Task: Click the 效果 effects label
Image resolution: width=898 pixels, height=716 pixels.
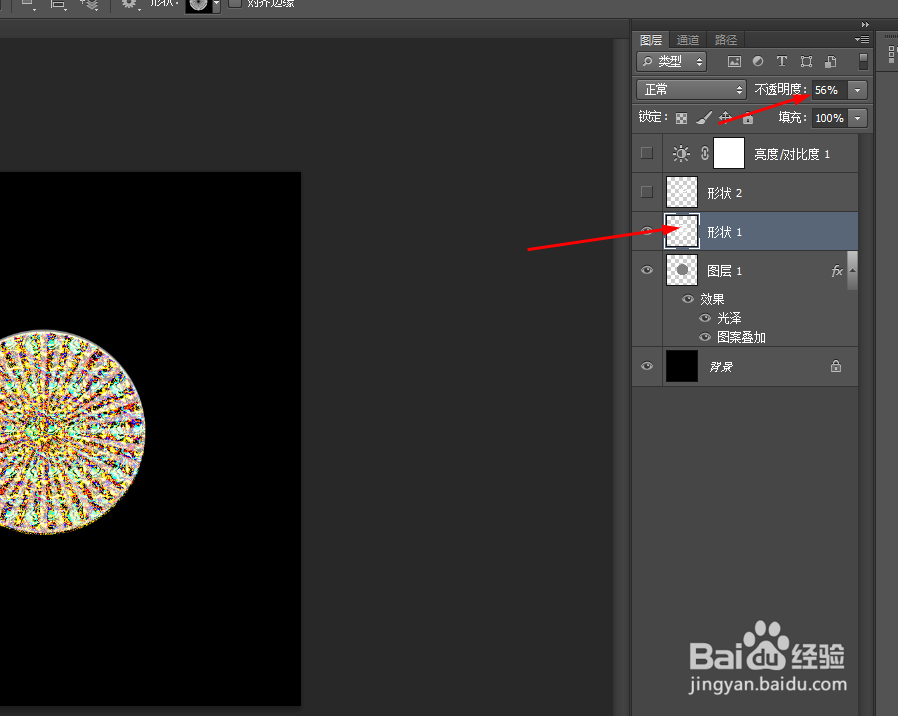Action: tap(712, 299)
